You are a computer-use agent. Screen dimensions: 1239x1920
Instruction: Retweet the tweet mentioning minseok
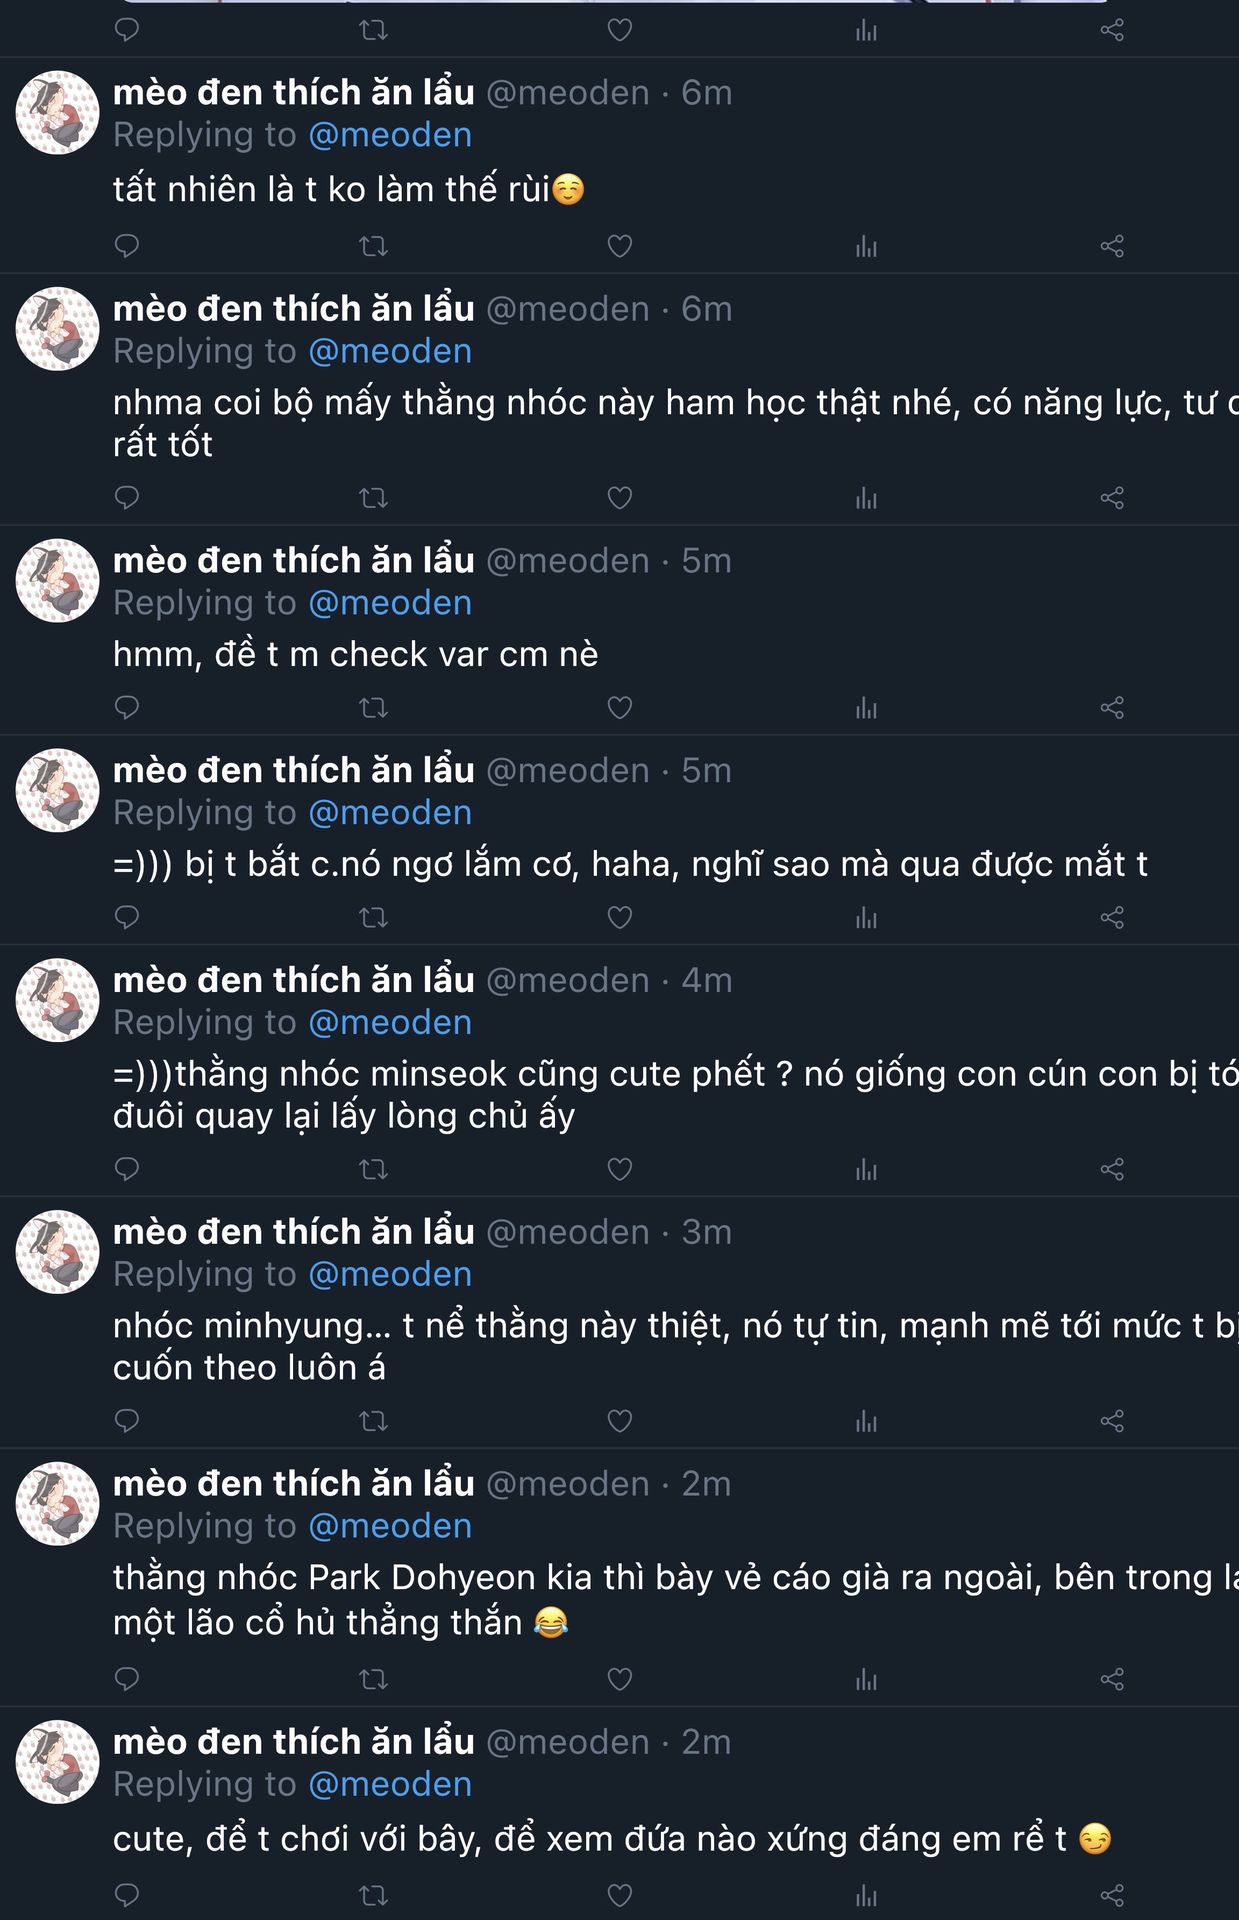[x=373, y=1169]
